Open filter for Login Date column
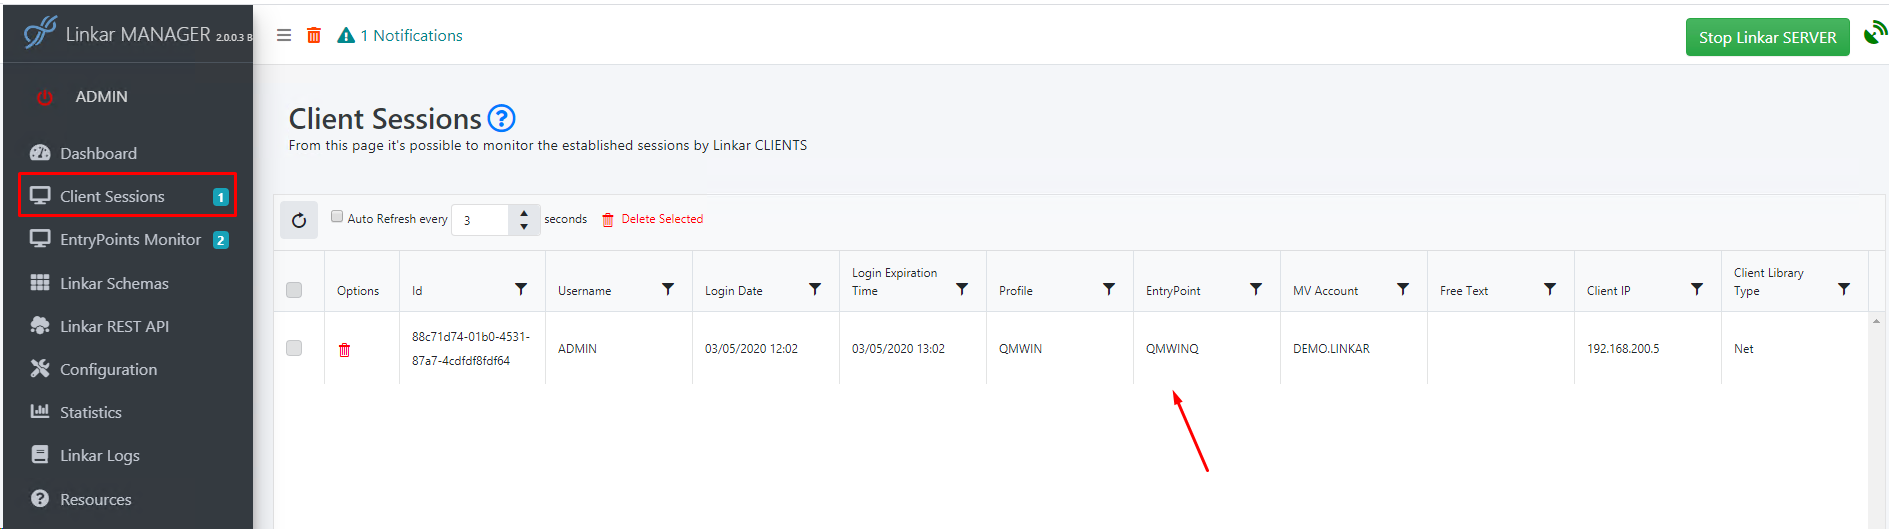The image size is (1889, 529). pos(815,289)
